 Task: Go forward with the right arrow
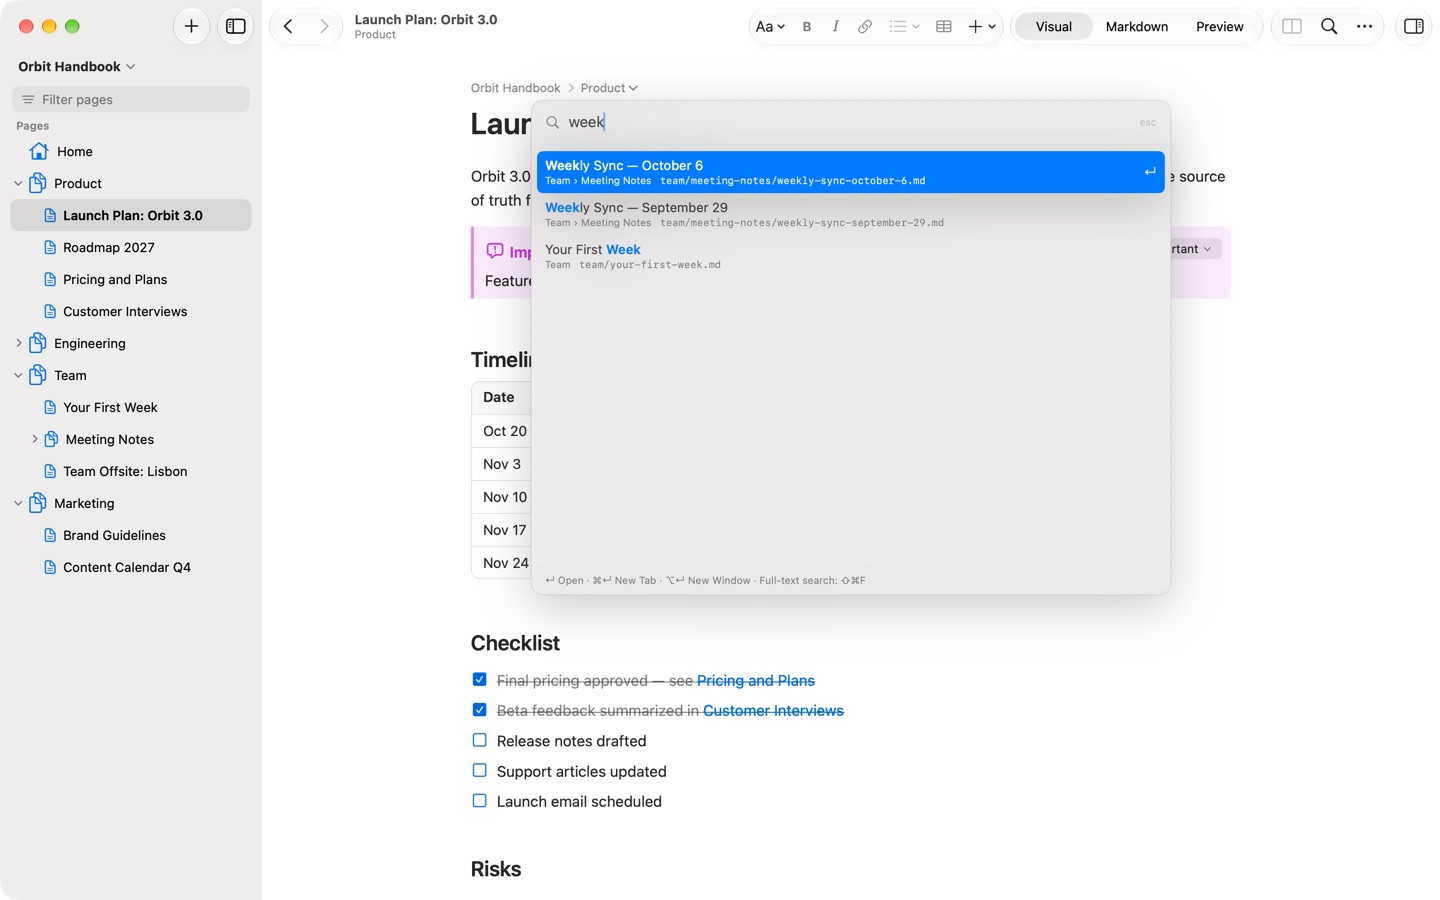324,26
